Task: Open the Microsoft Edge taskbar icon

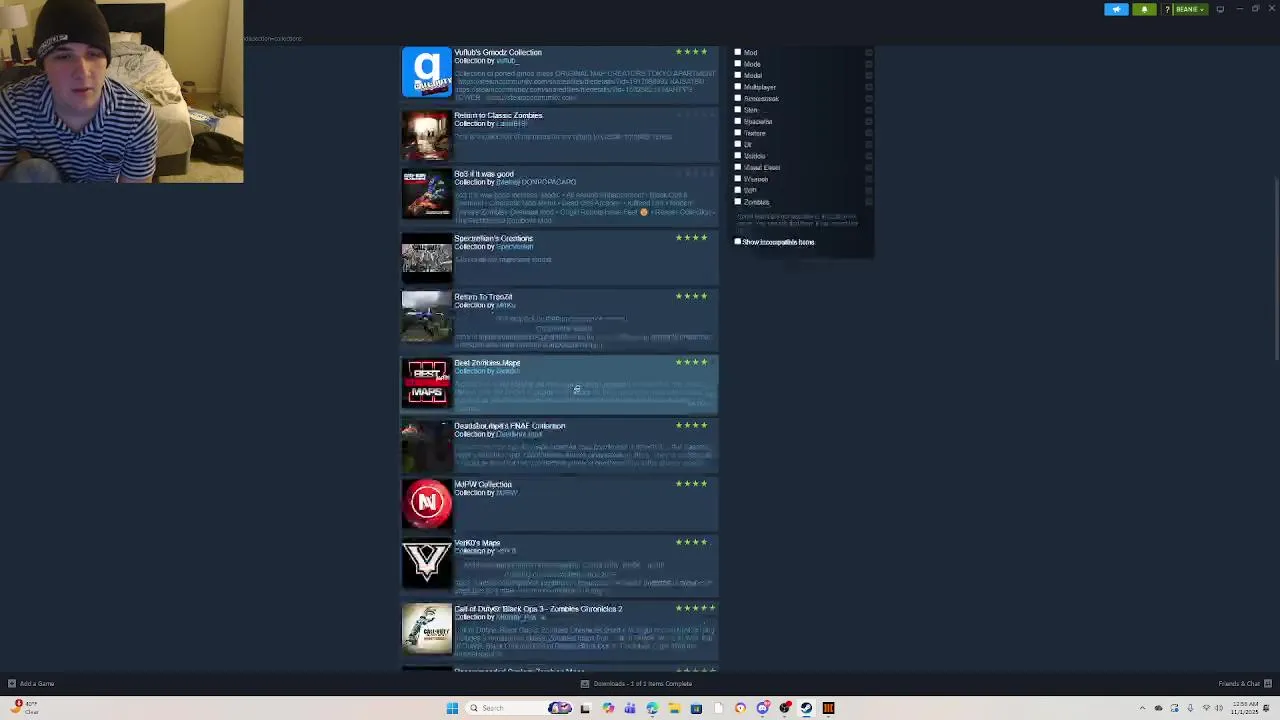Action: point(652,708)
